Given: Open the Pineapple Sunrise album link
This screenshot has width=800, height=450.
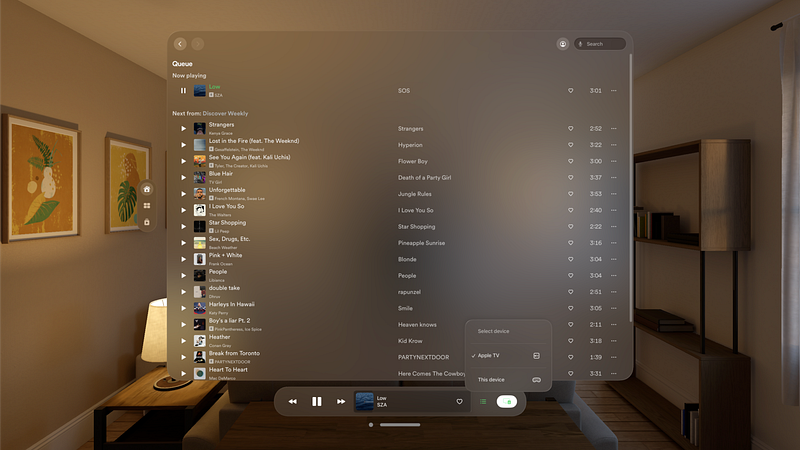Looking at the screenshot, I should click(421, 243).
